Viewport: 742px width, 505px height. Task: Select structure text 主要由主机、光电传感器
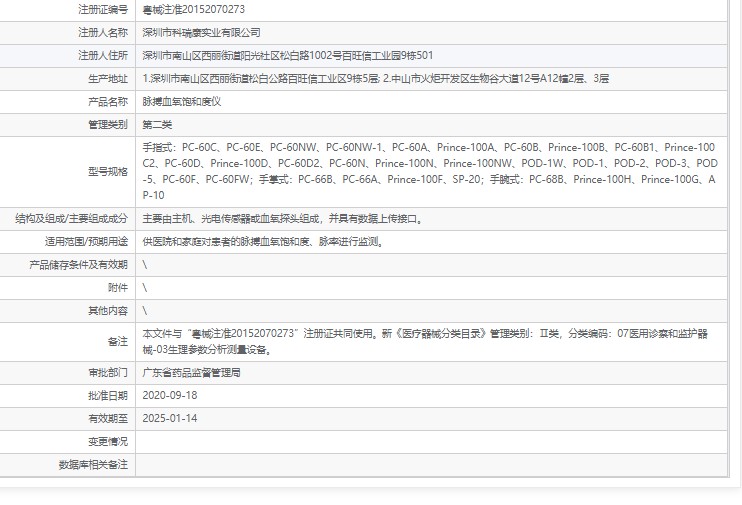pos(283,219)
